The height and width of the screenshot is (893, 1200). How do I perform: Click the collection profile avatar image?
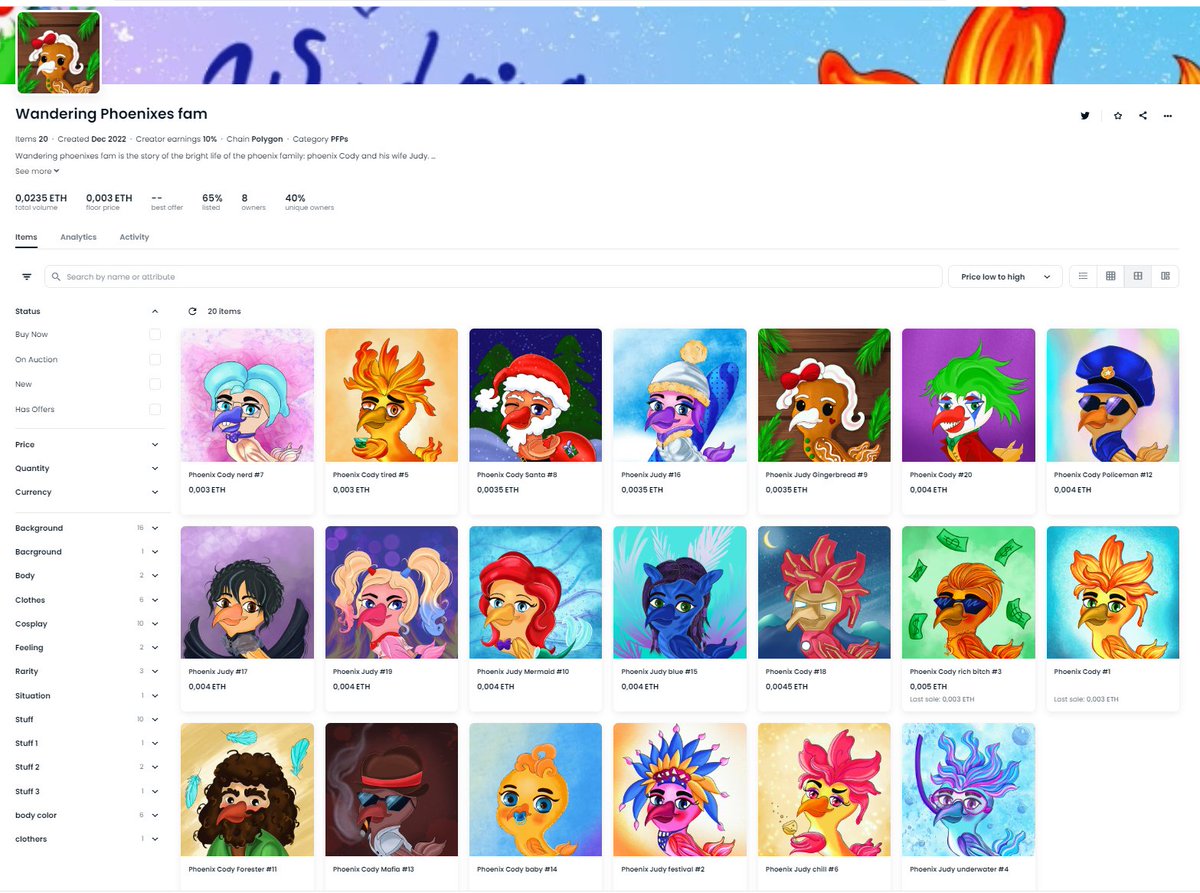pyautogui.click(x=58, y=52)
